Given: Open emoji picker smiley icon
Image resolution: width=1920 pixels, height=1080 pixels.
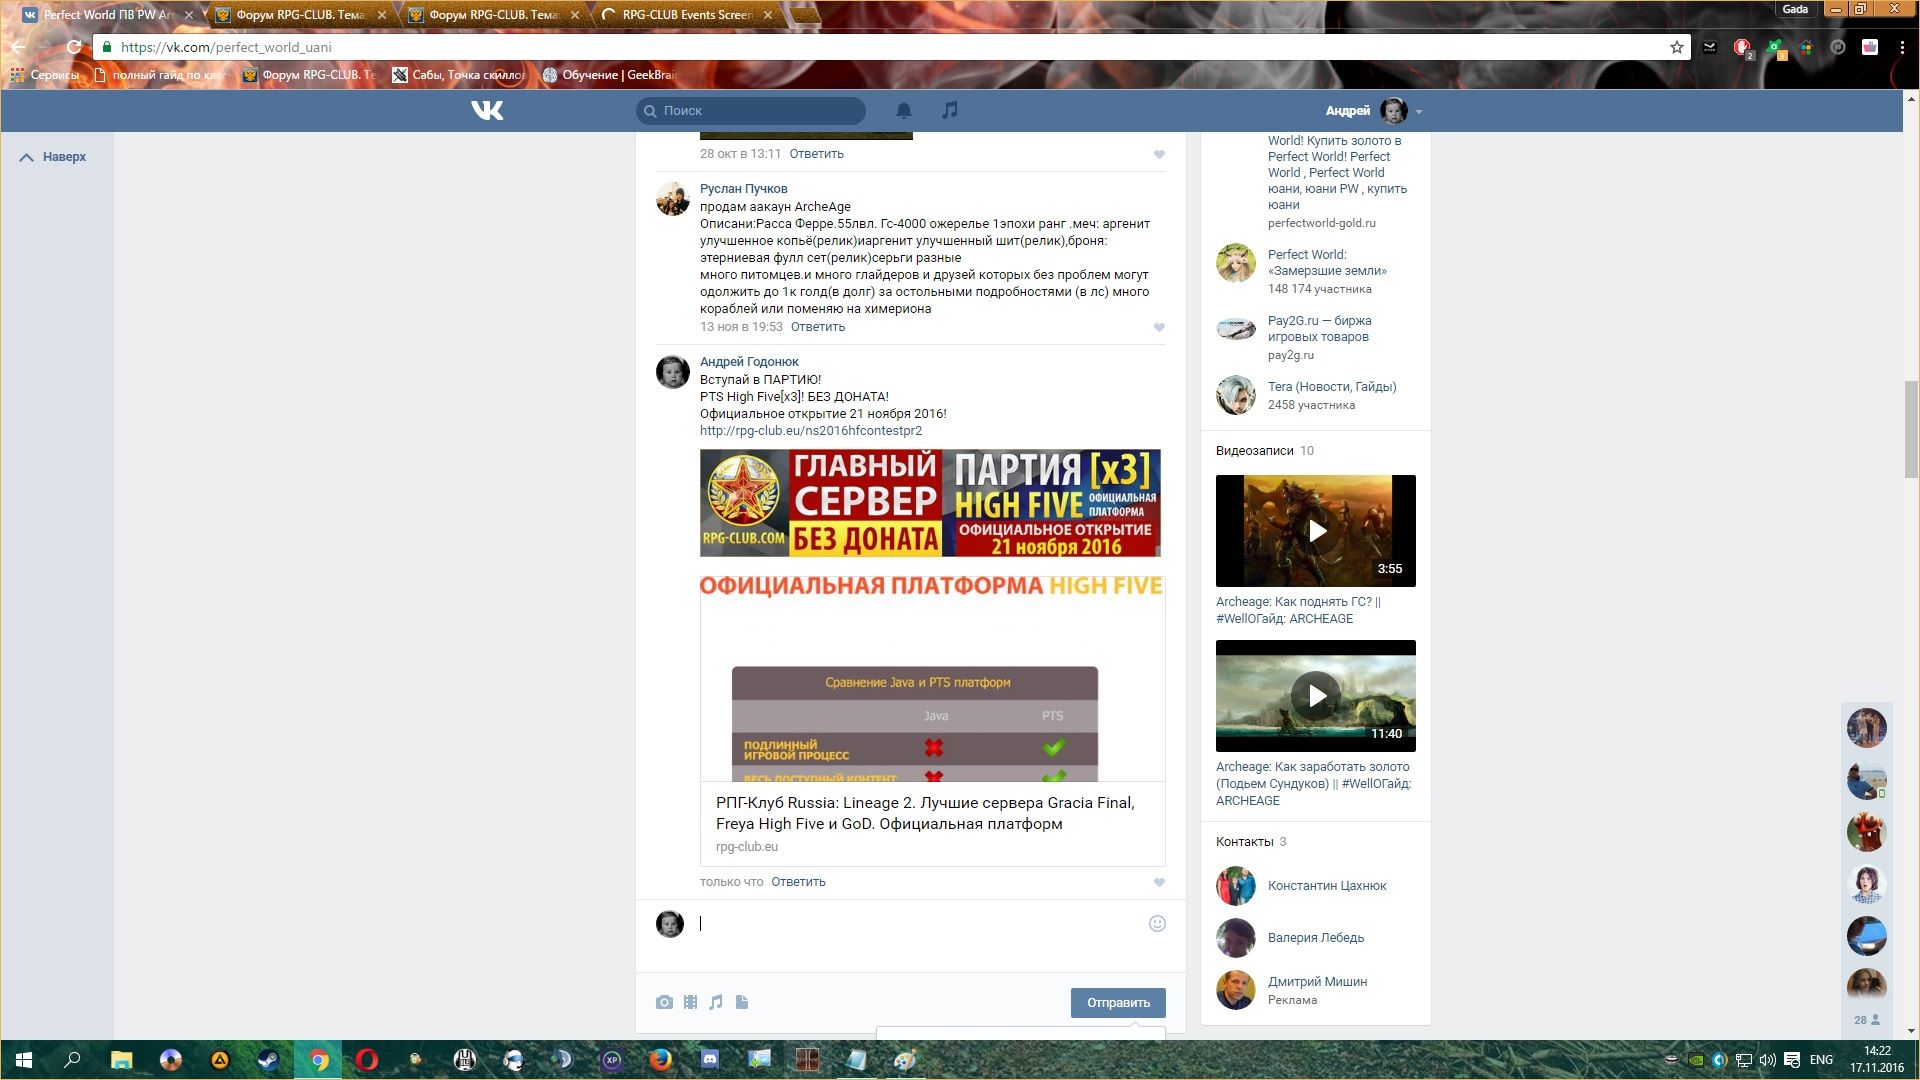Looking at the screenshot, I should pyautogui.click(x=1157, y=924).
